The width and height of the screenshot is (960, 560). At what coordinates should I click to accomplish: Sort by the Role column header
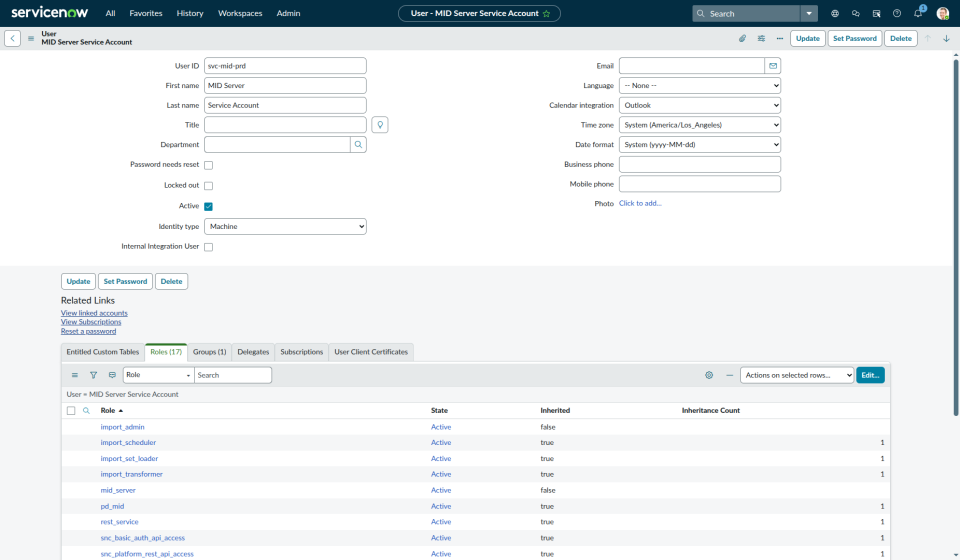108,411
